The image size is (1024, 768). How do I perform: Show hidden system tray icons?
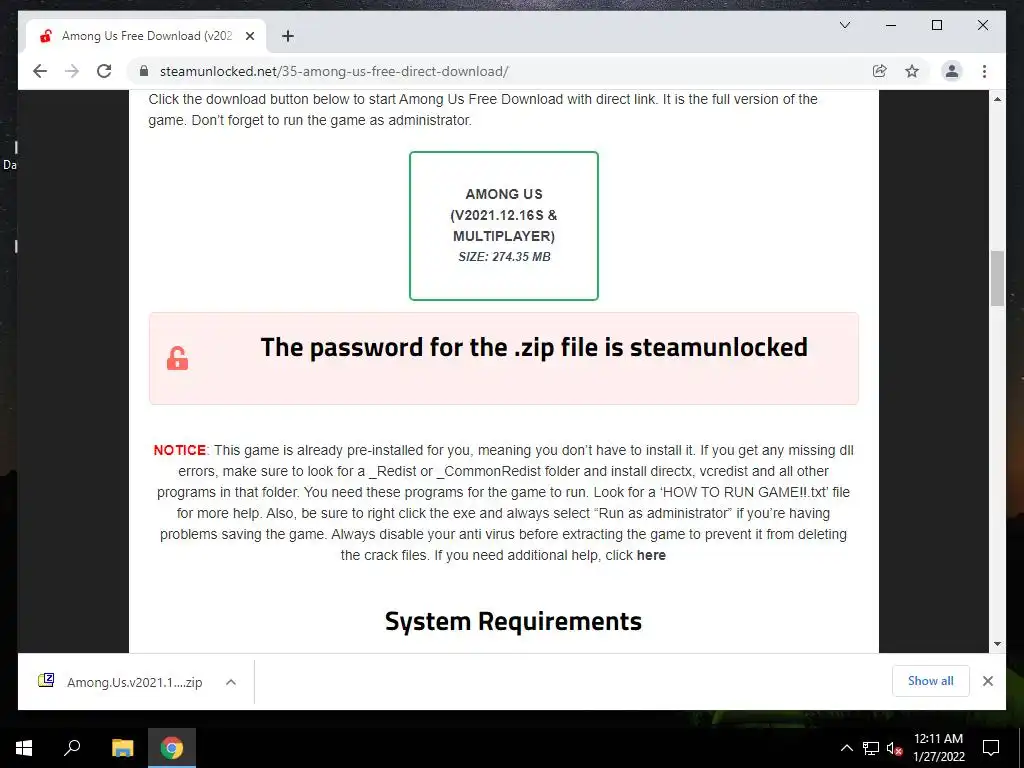point(846,748)
